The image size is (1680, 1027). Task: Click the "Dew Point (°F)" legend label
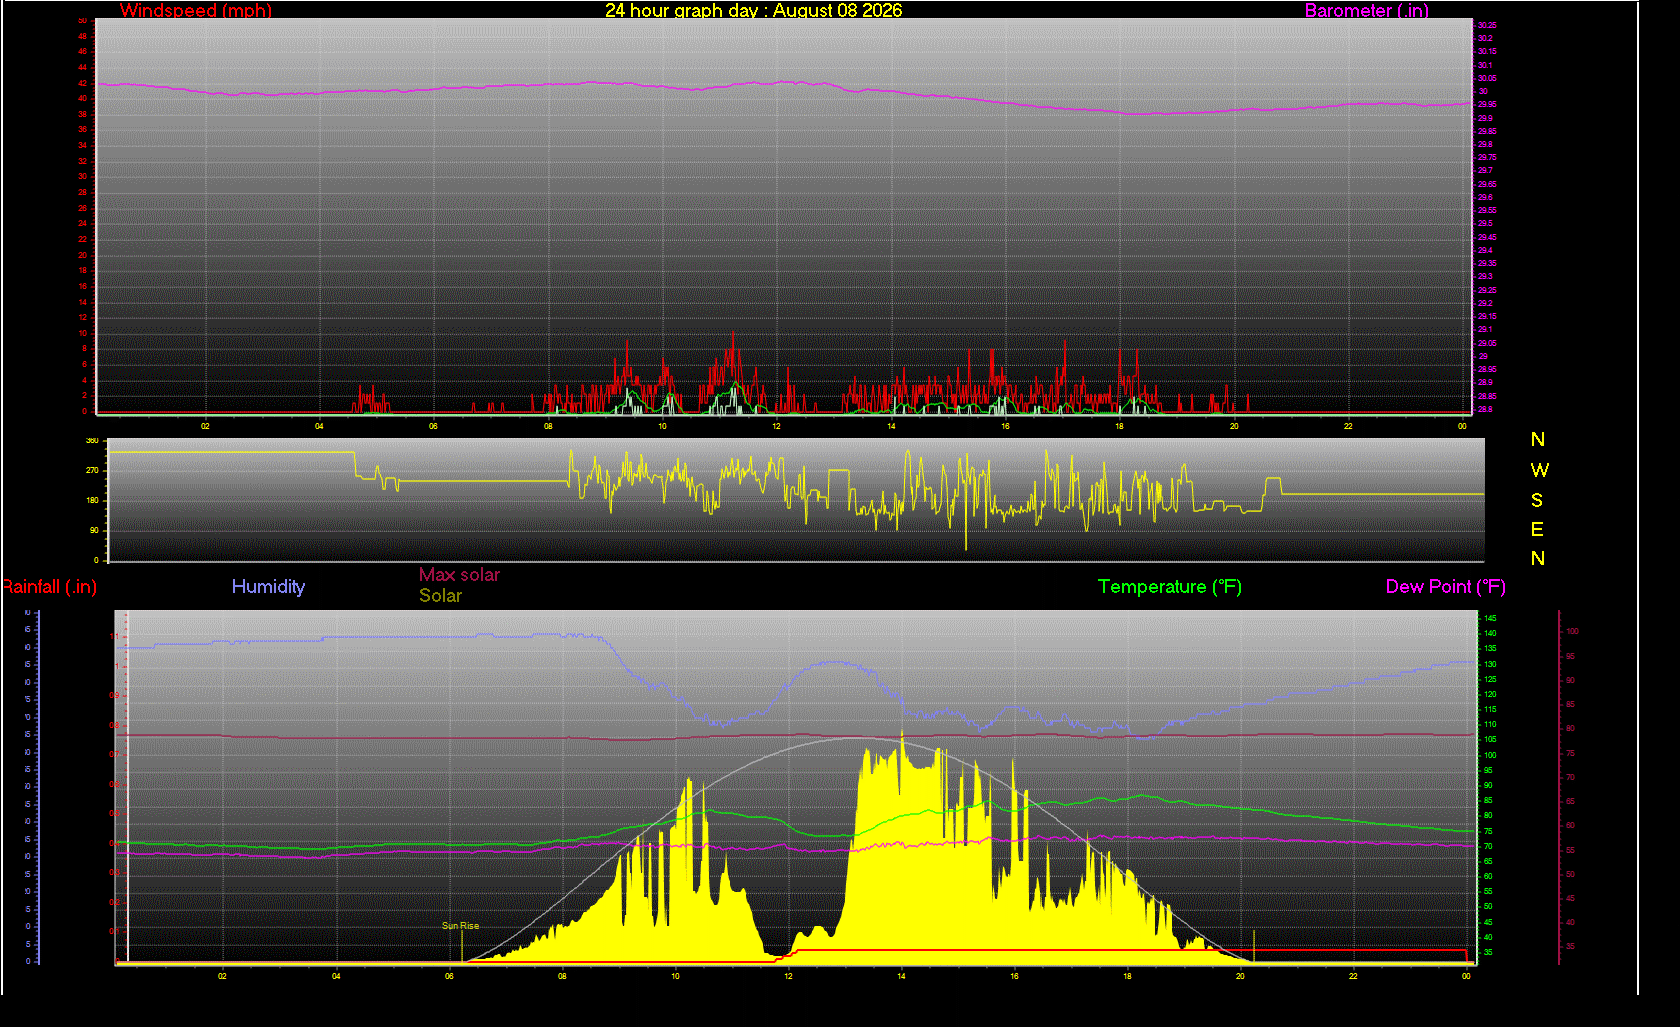coord(1445,587)
